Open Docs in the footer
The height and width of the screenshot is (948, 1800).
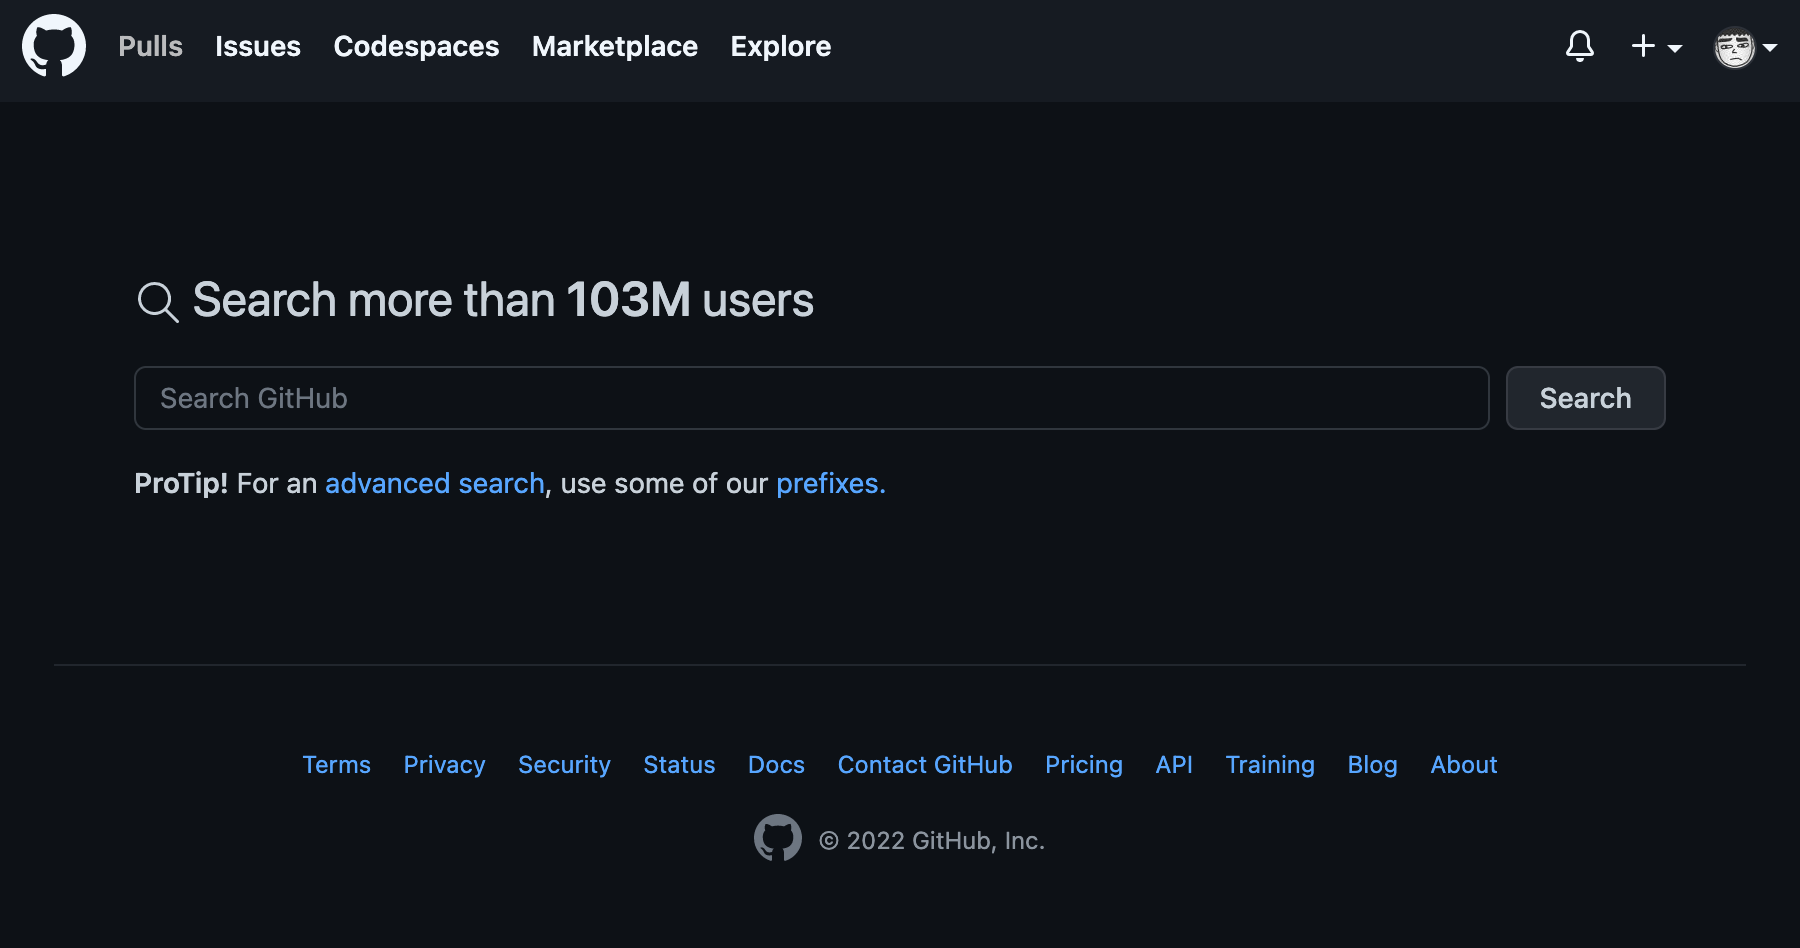777,764
